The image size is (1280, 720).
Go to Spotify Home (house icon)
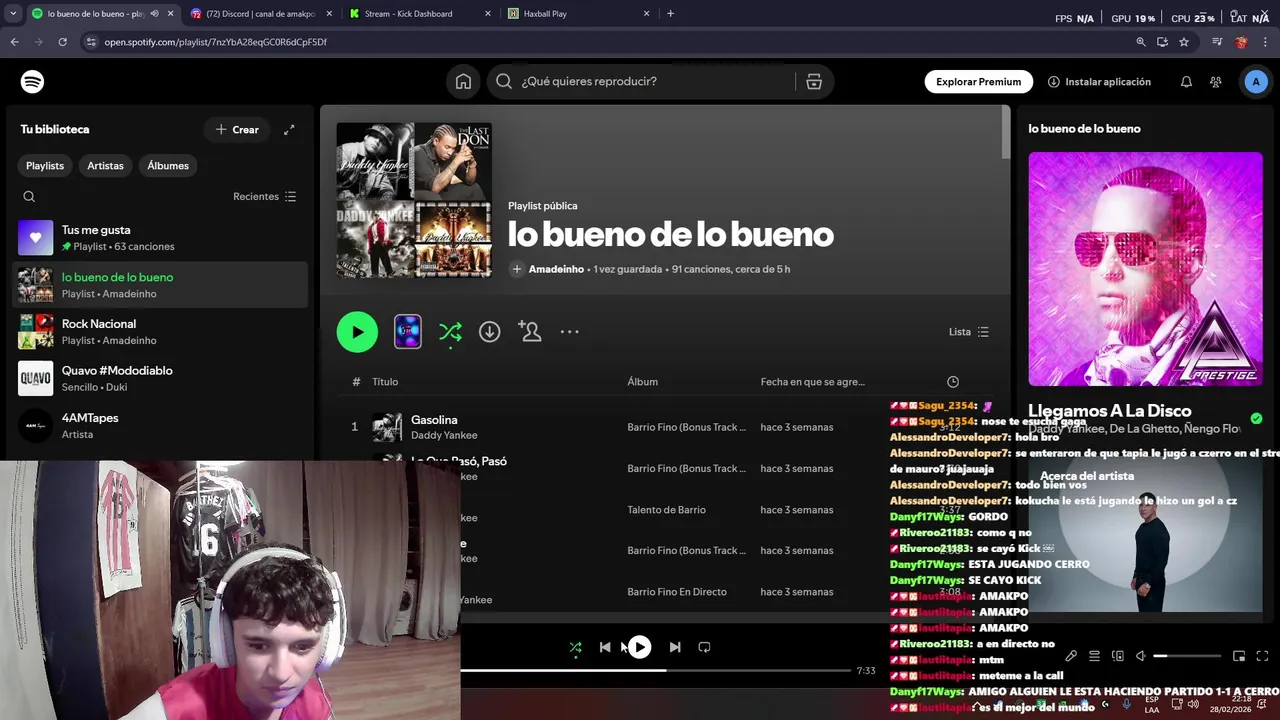[463, 82]
